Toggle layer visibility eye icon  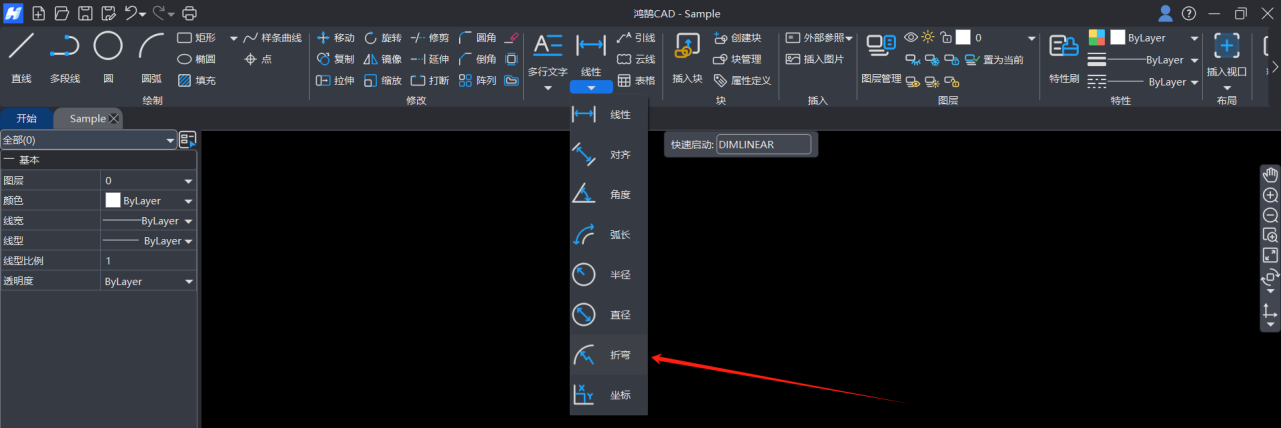coord(911,37)
